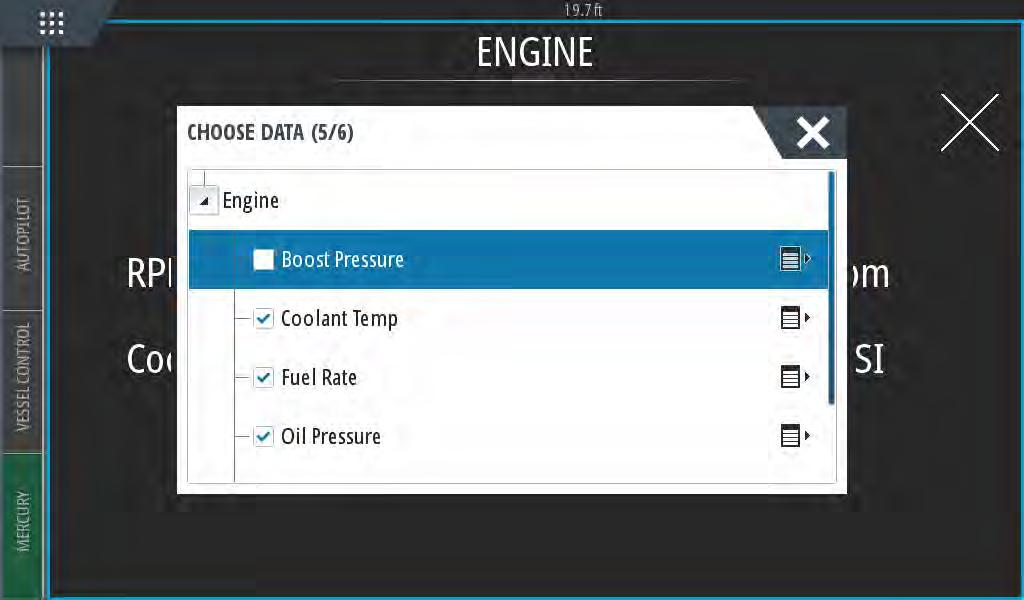Collapse the Engine tree node
1024x600 pixels.
click(204, 200)
